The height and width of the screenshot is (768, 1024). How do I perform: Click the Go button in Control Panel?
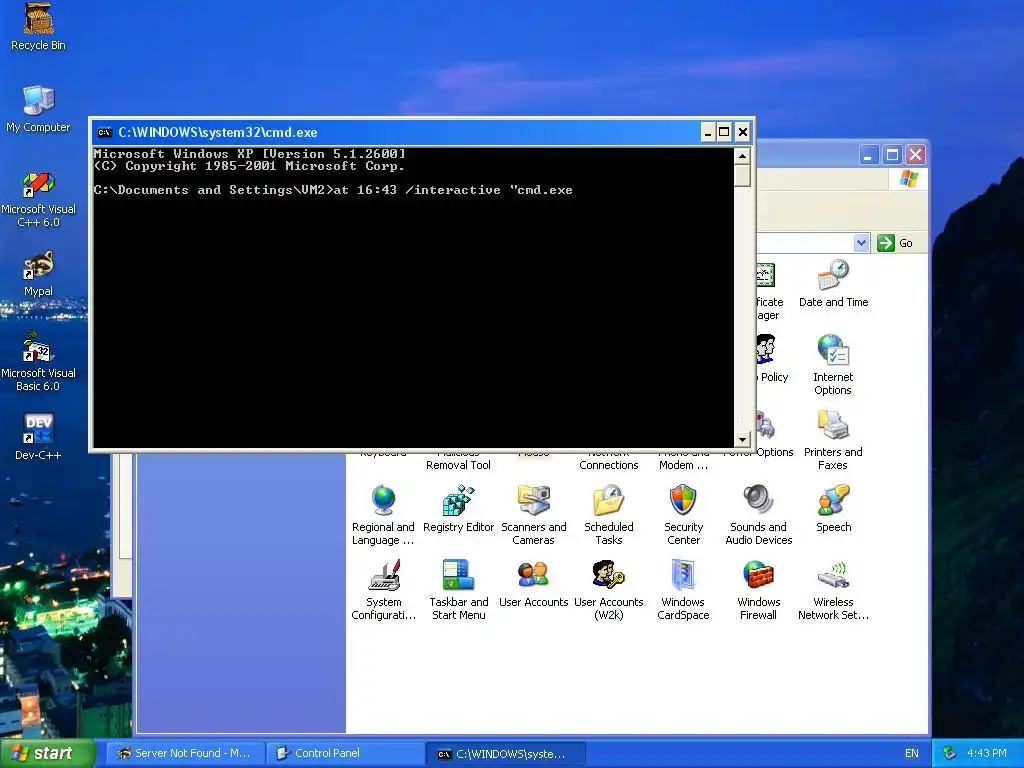895,243
